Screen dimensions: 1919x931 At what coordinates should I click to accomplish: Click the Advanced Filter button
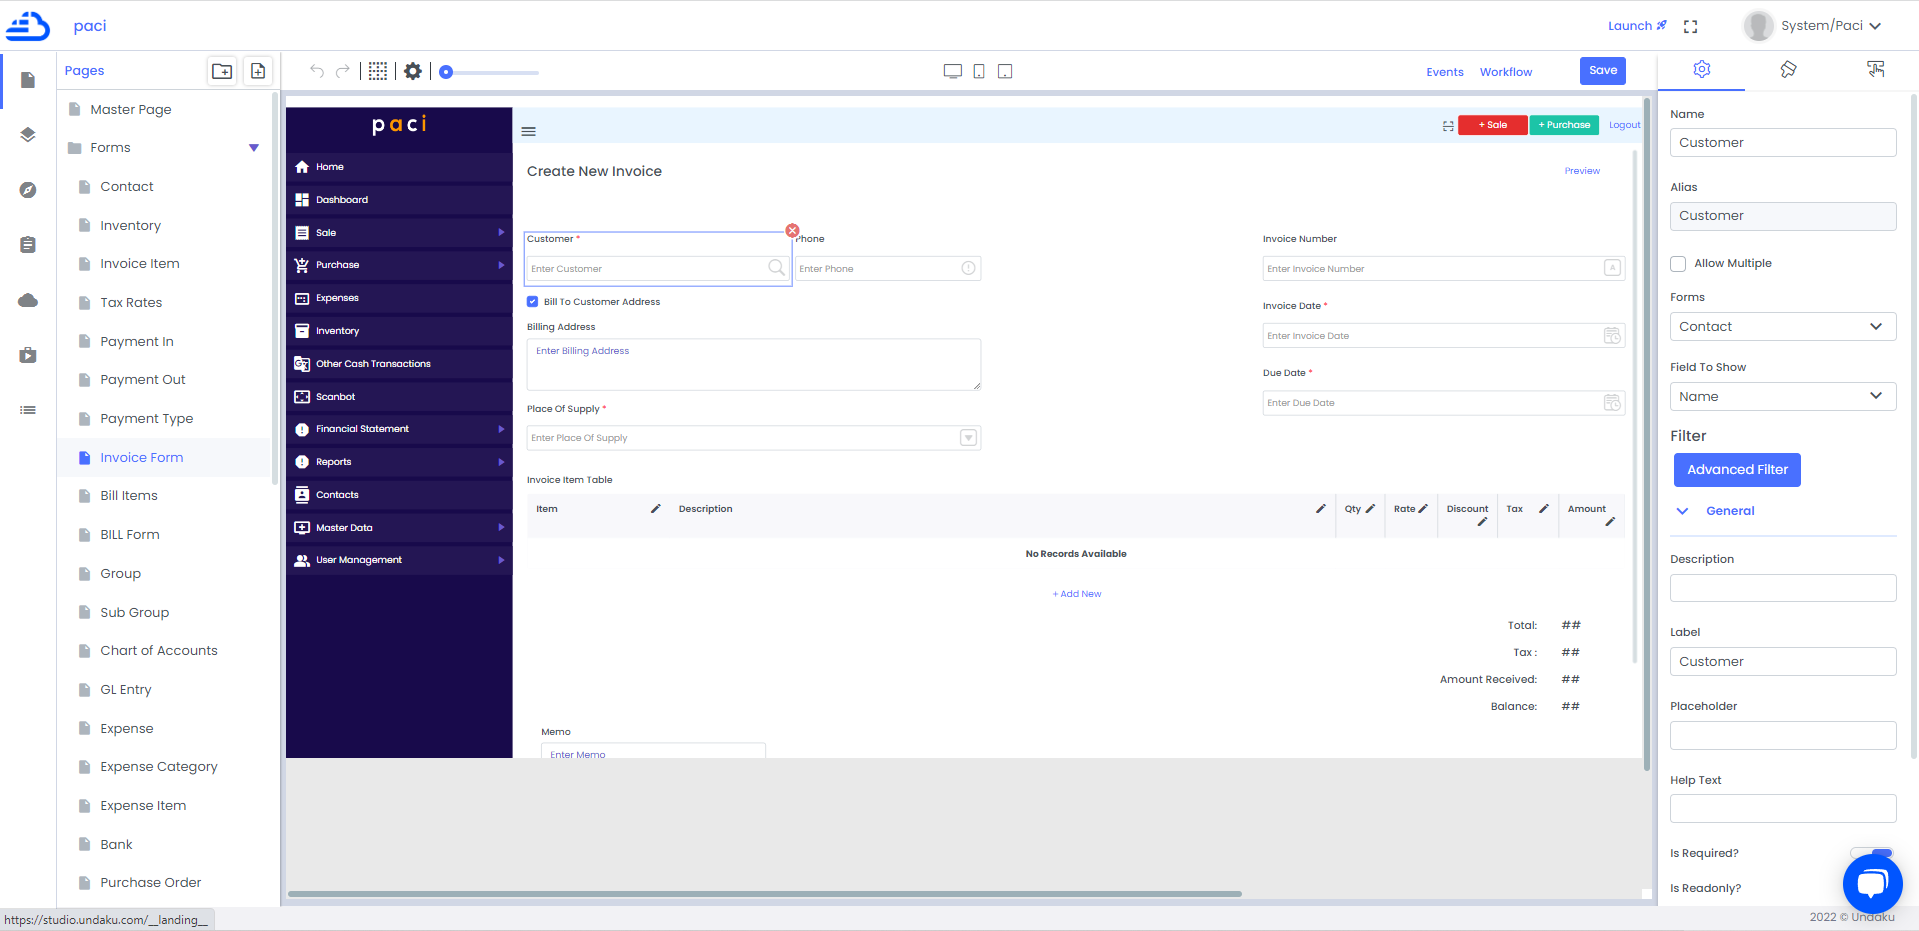pos(1736,469)
